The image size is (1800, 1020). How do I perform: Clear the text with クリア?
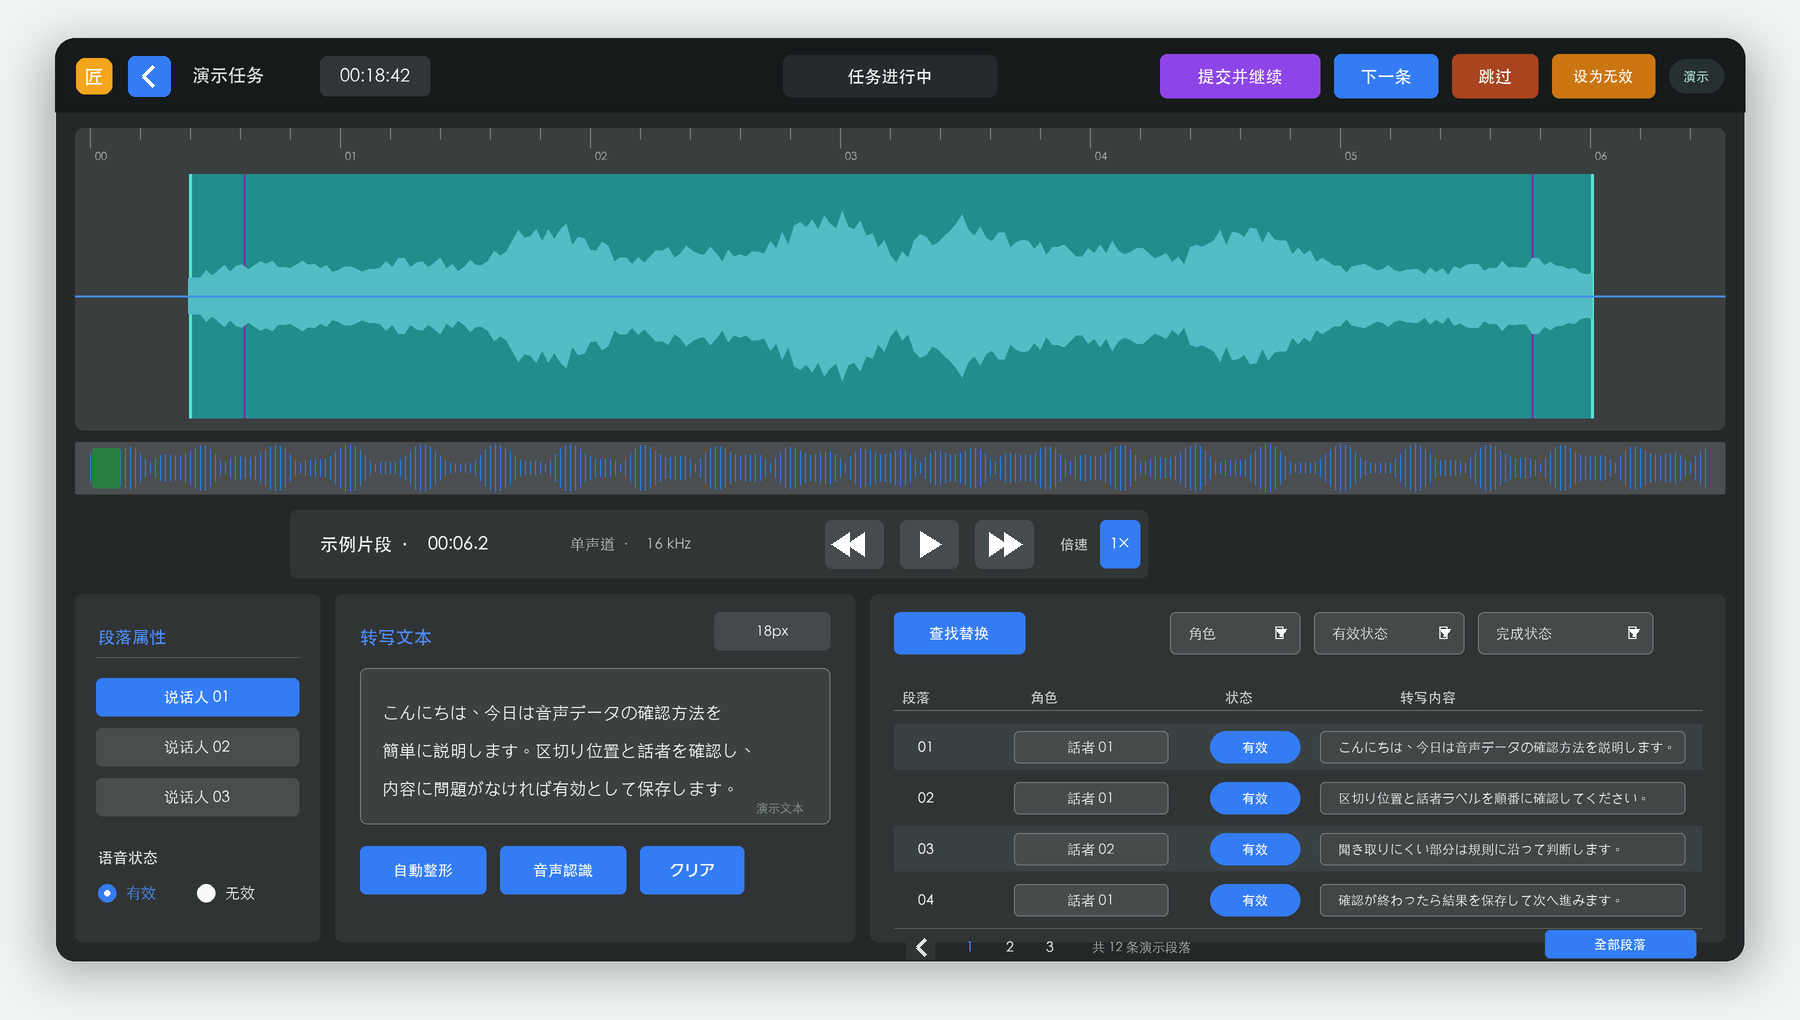[x=692, y=871]
